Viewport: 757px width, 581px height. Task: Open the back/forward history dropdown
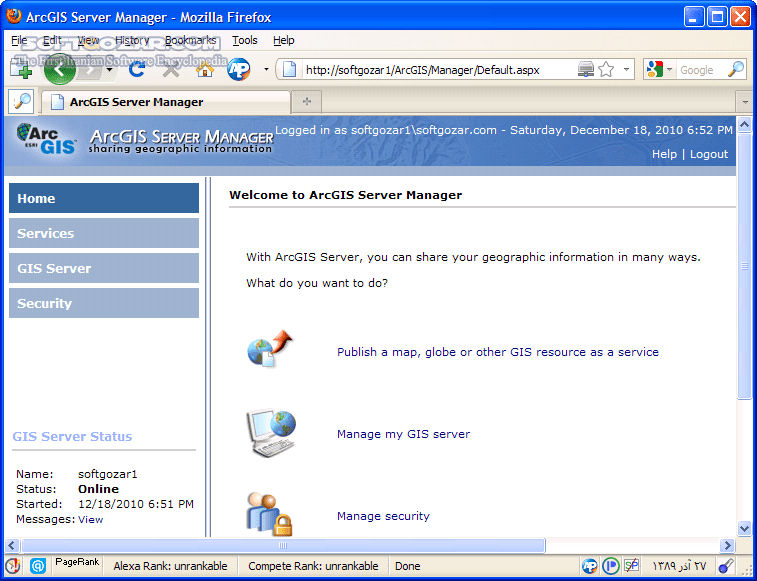coord(110,70)
